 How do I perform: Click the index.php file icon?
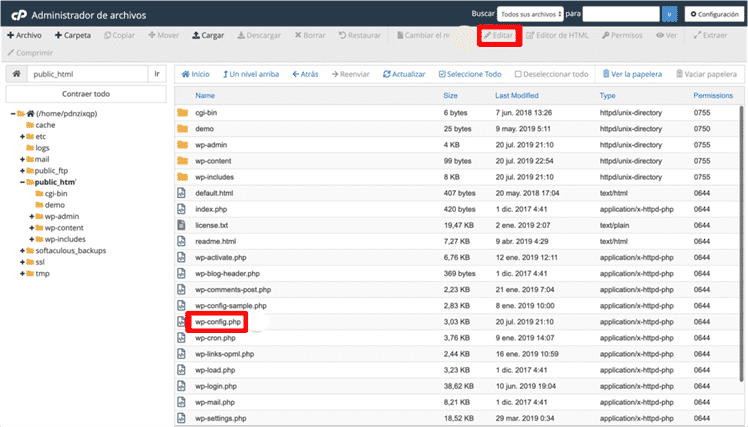click(181, 209)
